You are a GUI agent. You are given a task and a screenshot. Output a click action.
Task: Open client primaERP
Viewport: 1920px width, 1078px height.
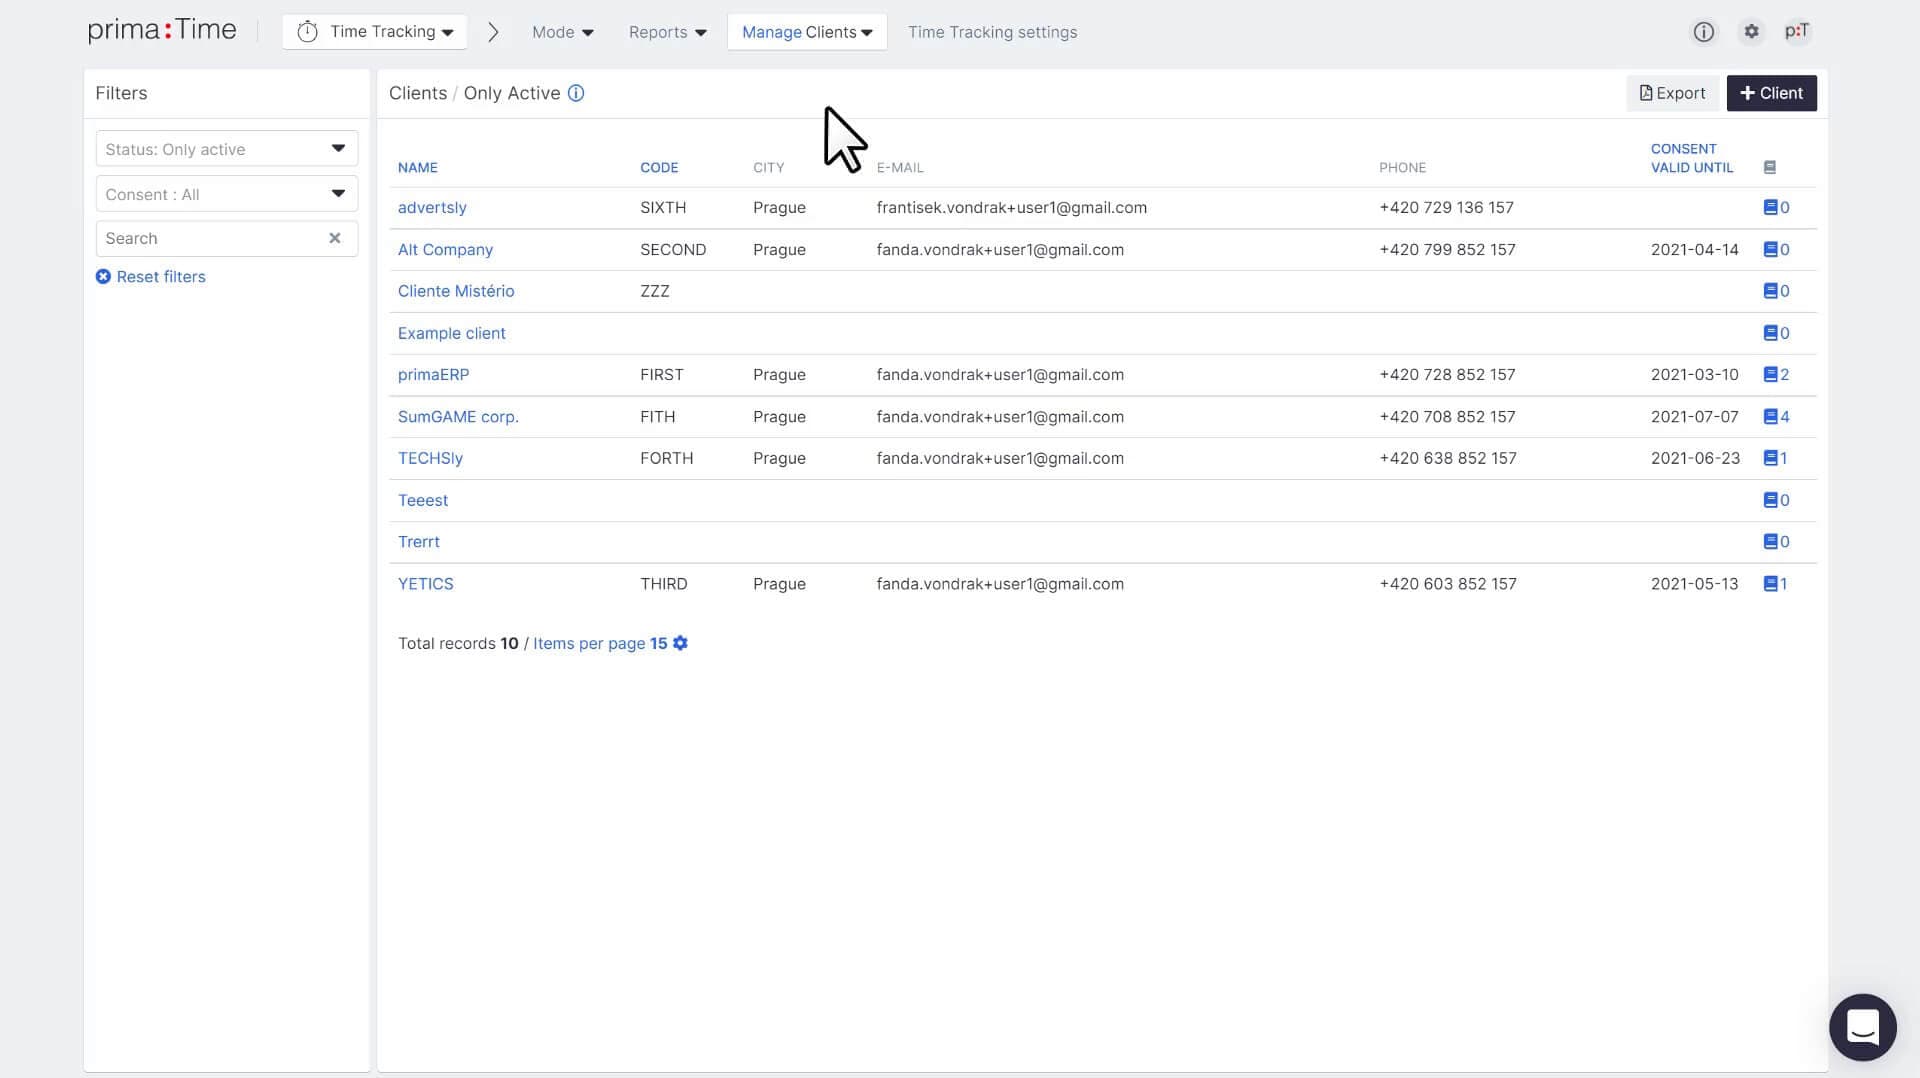tap(433, 375)
